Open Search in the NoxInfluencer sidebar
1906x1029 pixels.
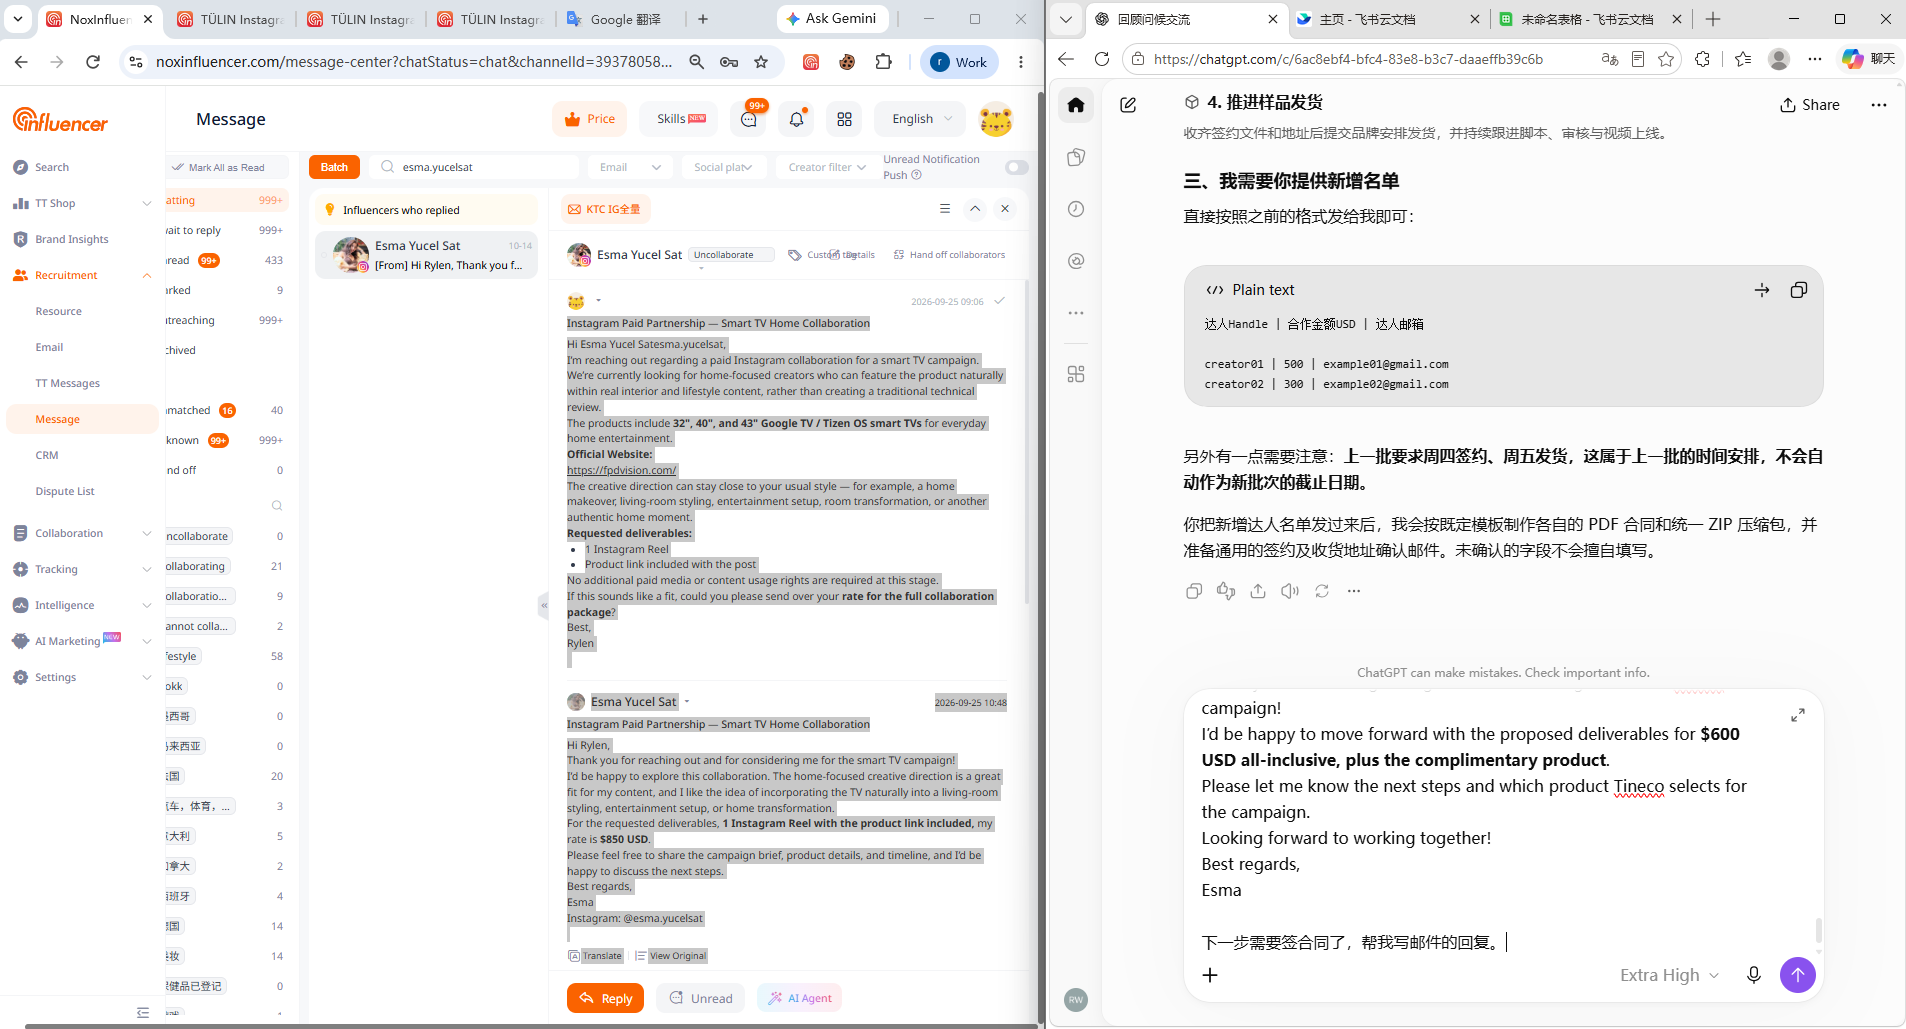point(52,167)
